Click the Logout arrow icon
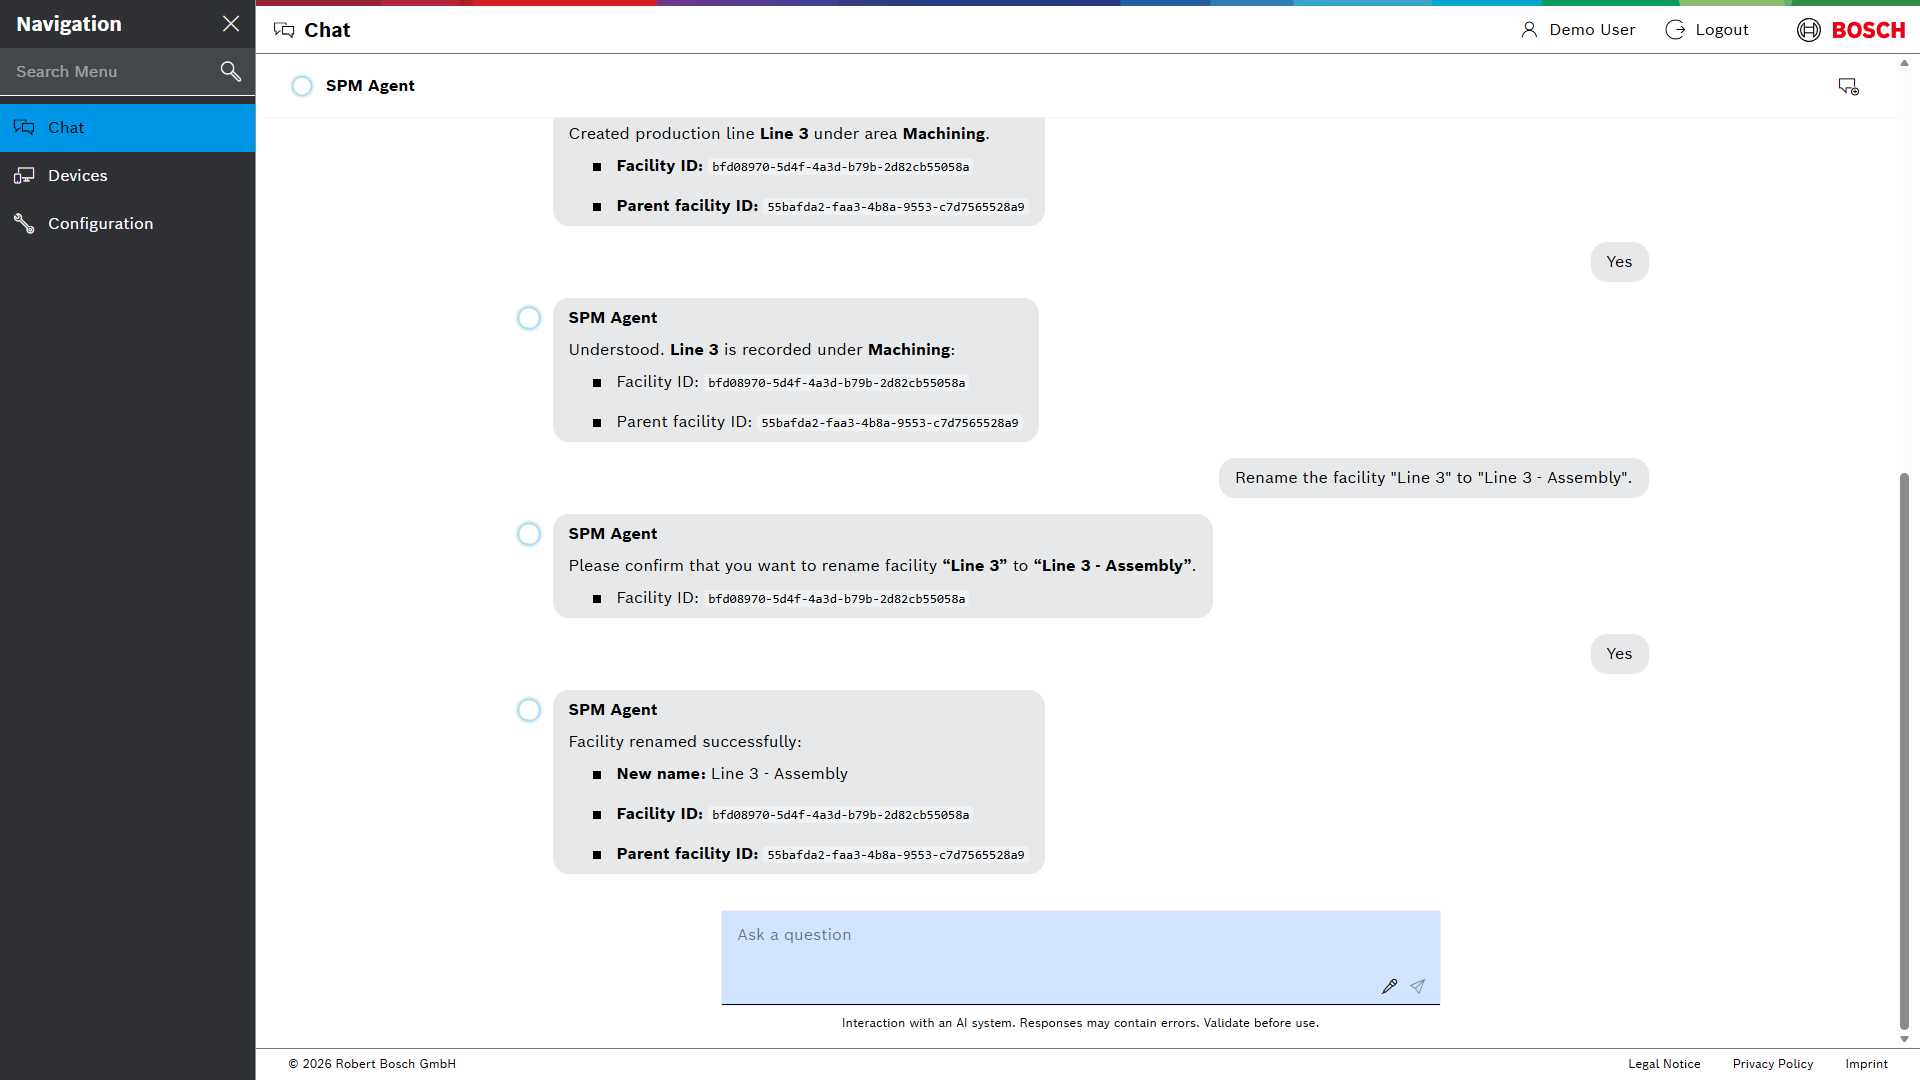1920x1080 pixels. coord(1675,30)
